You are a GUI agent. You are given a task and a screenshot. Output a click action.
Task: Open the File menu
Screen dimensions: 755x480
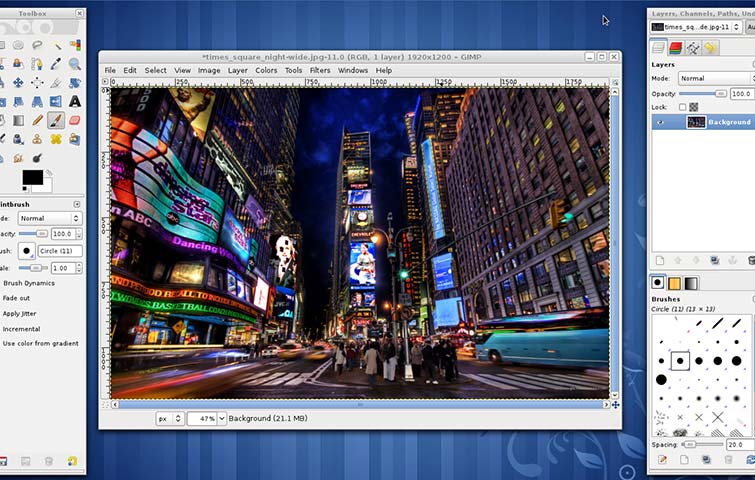tap(110, 70)
